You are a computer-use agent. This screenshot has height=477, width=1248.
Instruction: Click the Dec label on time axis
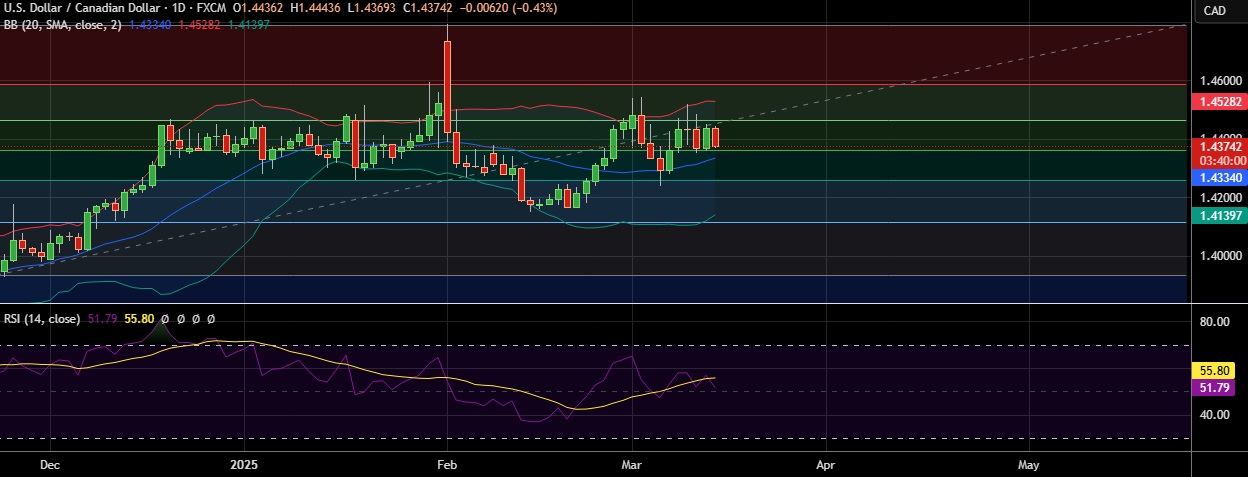pos(51,465)
